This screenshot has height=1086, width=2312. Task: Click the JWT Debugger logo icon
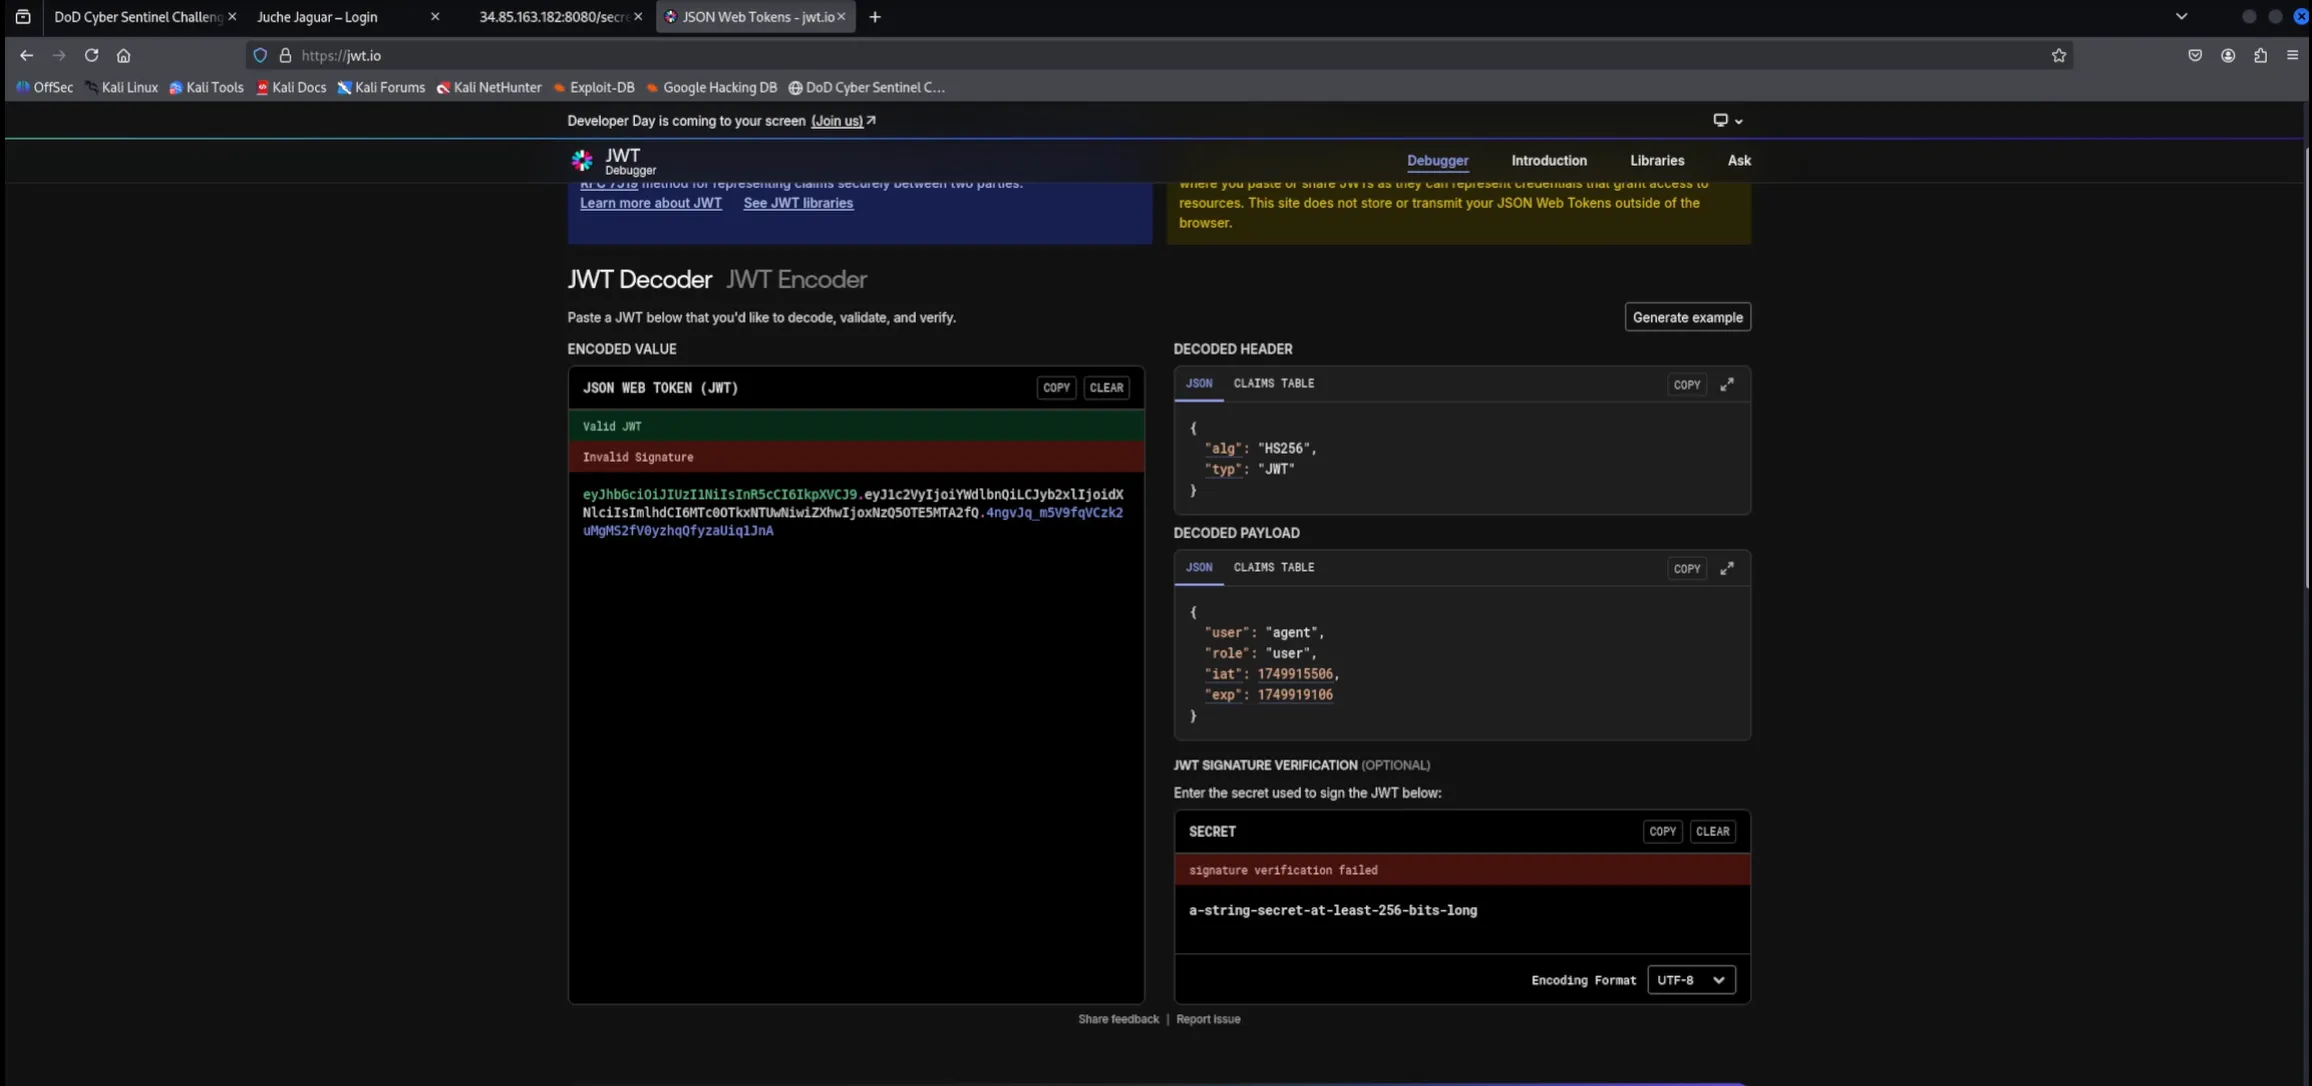tap(582, 161)
